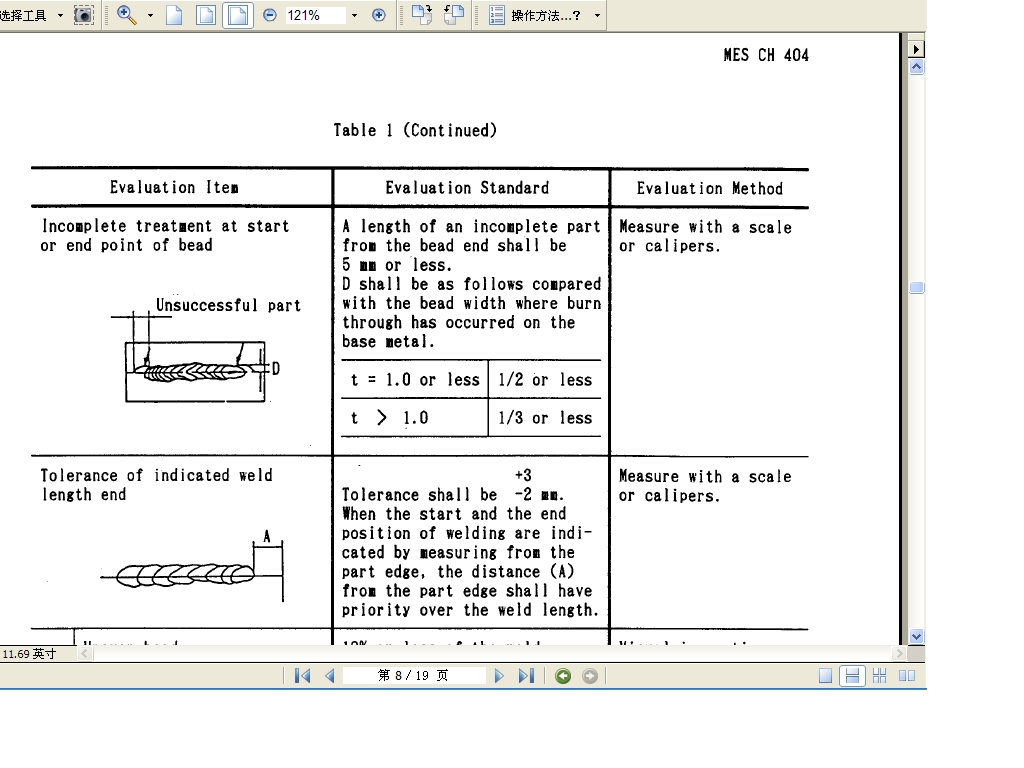Image resolution: width=1024 pixels, height=768 pixels.
Task: Select the zoom-in magnifier tool
Action: click(127, 15)
